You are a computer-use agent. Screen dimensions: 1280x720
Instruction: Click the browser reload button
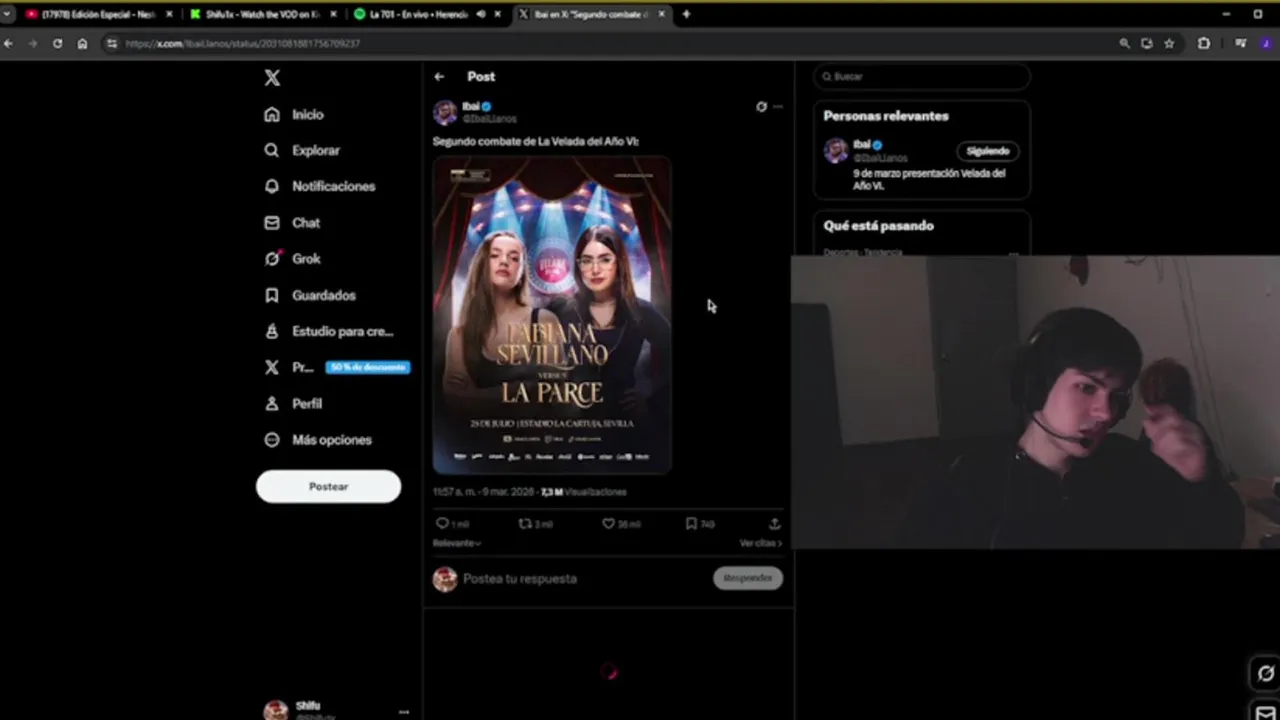(57, 44)
